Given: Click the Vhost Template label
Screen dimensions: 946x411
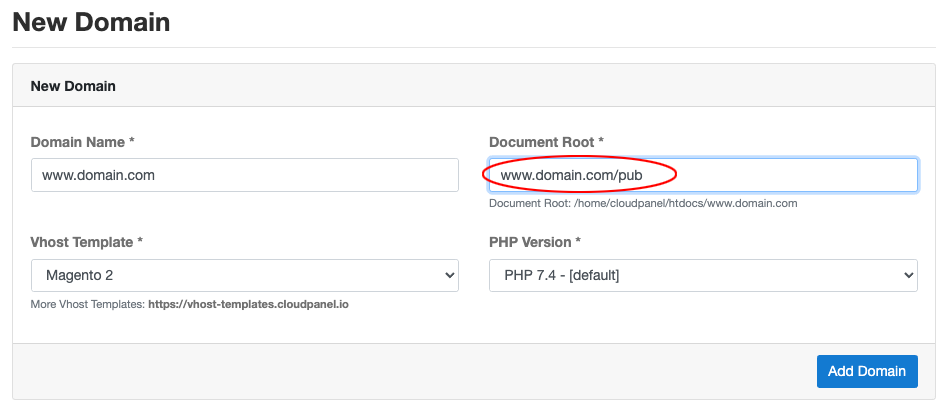Looking at the screenshot, I should click(x=86, y=242).
